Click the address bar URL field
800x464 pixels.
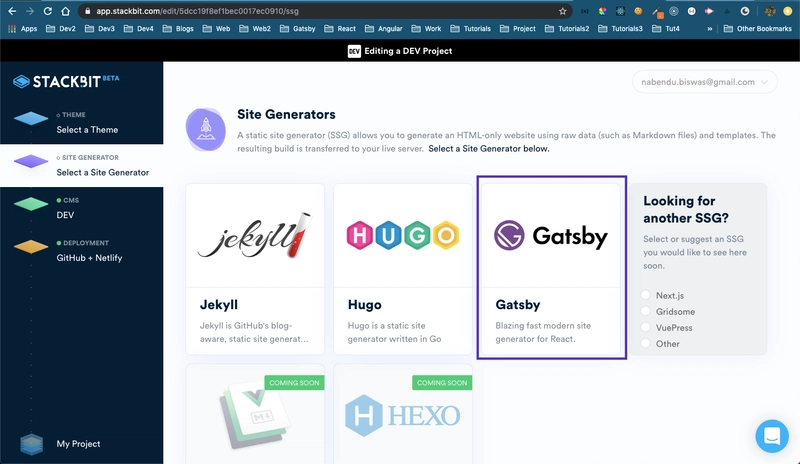(x=324, y=11)
